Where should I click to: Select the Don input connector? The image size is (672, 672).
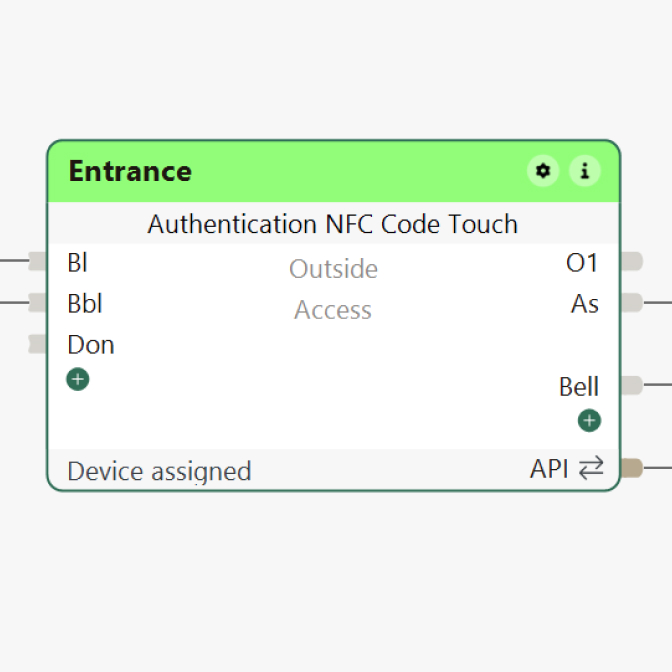[38, 344]
